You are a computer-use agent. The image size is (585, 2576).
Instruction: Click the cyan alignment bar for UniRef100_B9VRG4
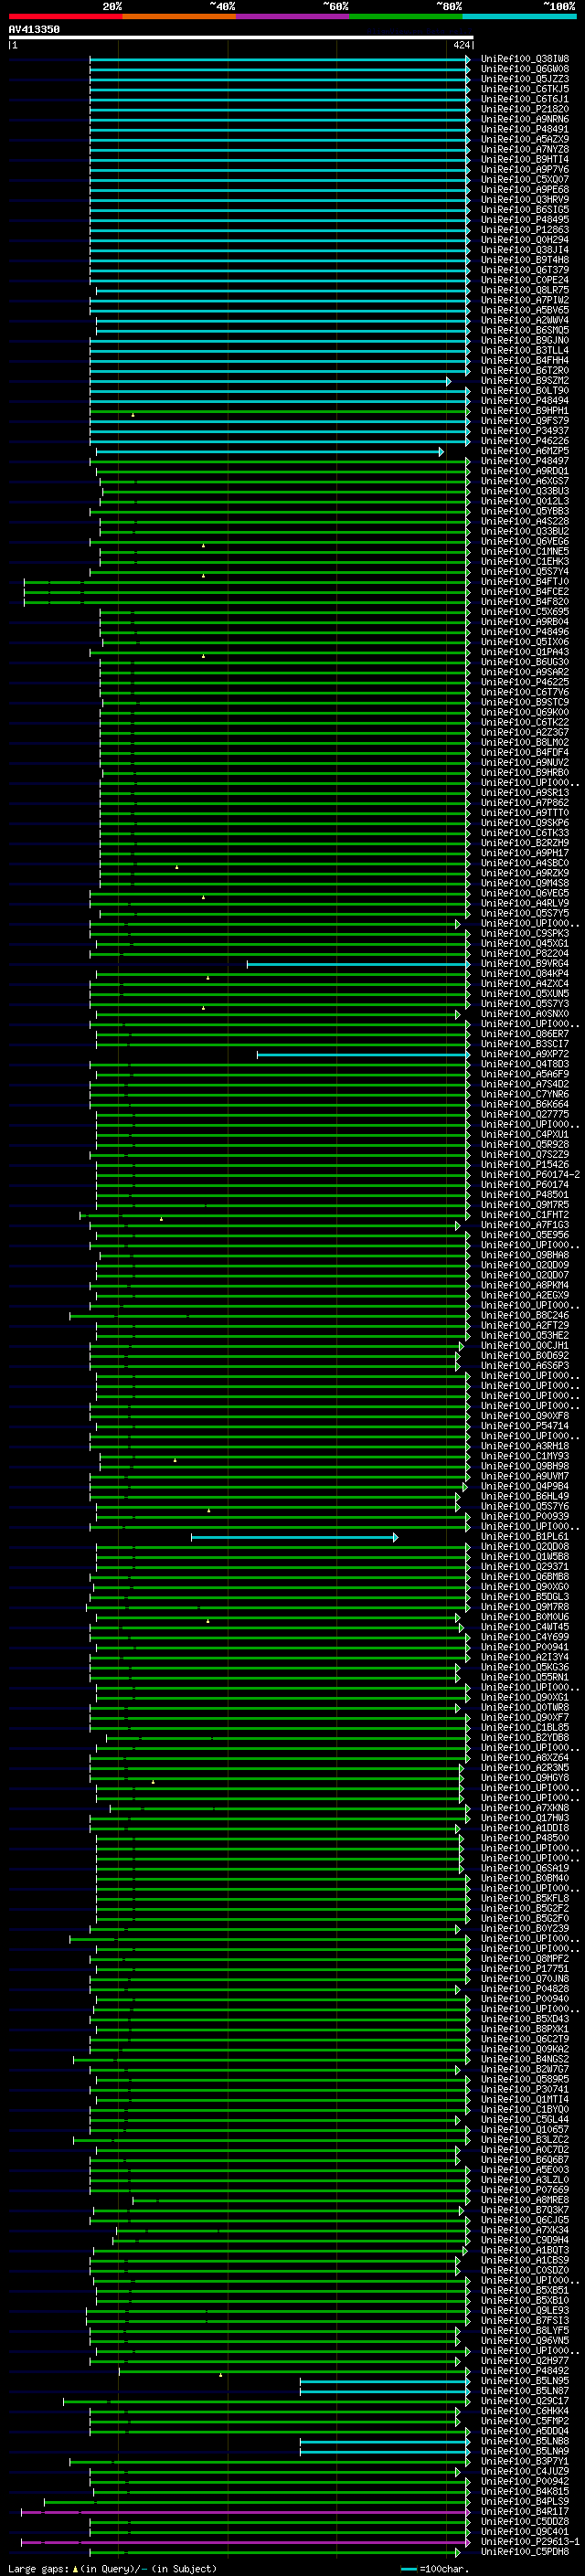[358, 964]
